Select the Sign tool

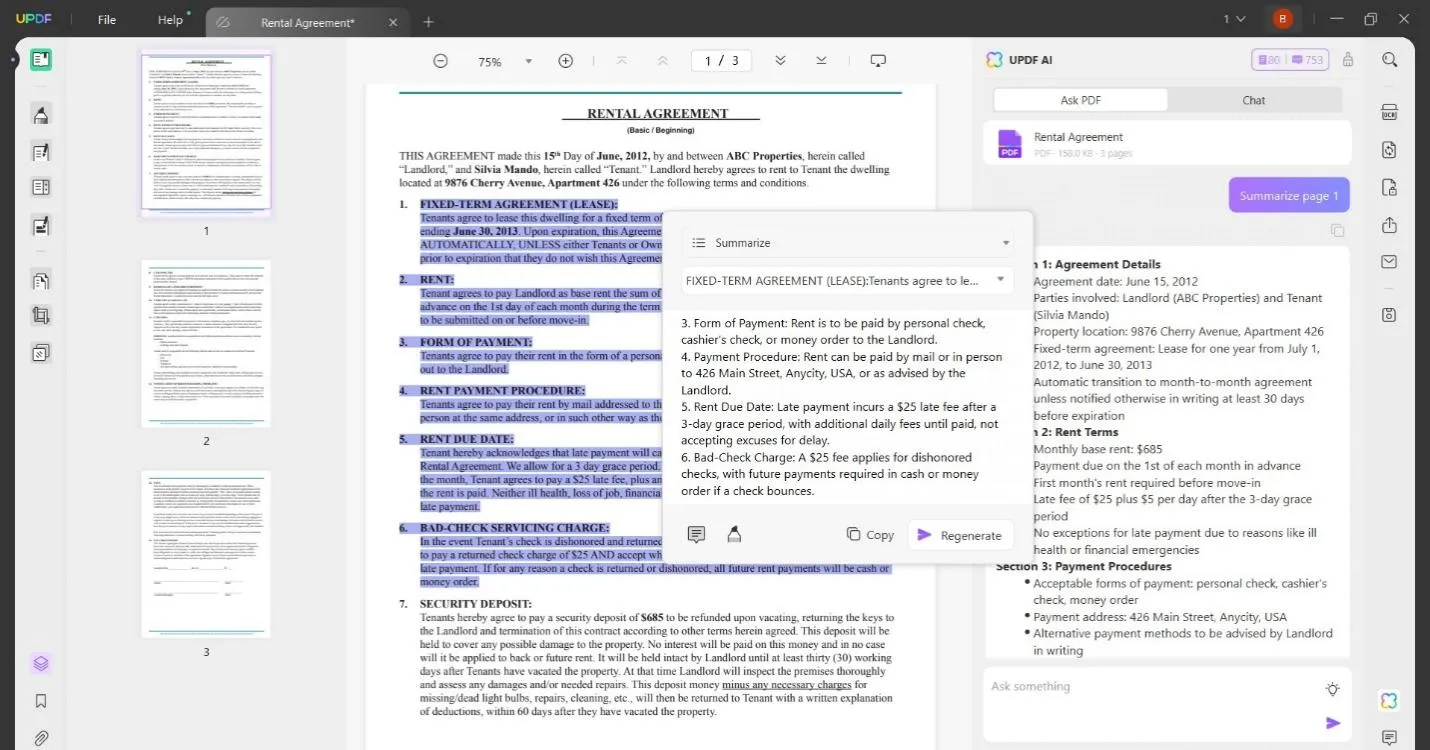click(x=41, y=226)
